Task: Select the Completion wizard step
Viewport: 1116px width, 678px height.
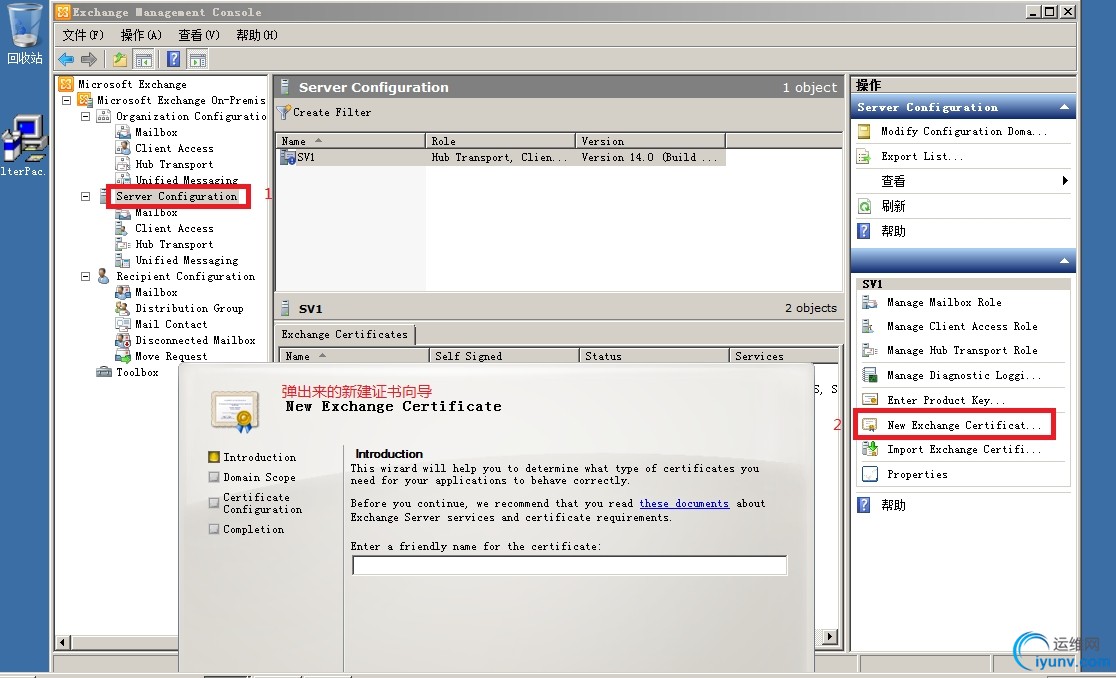Action: coord(246,529)
